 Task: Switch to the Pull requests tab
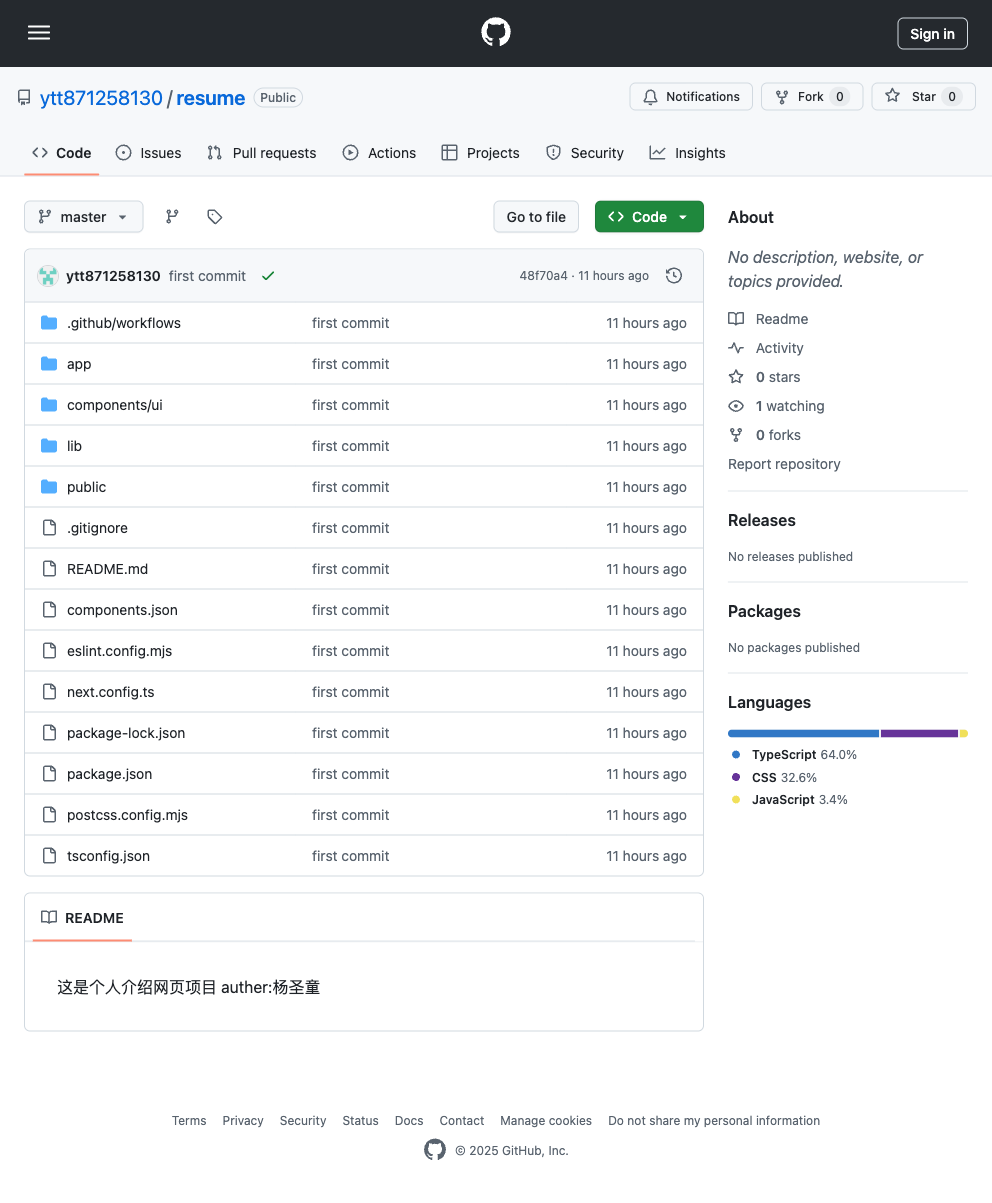point(262,153)
